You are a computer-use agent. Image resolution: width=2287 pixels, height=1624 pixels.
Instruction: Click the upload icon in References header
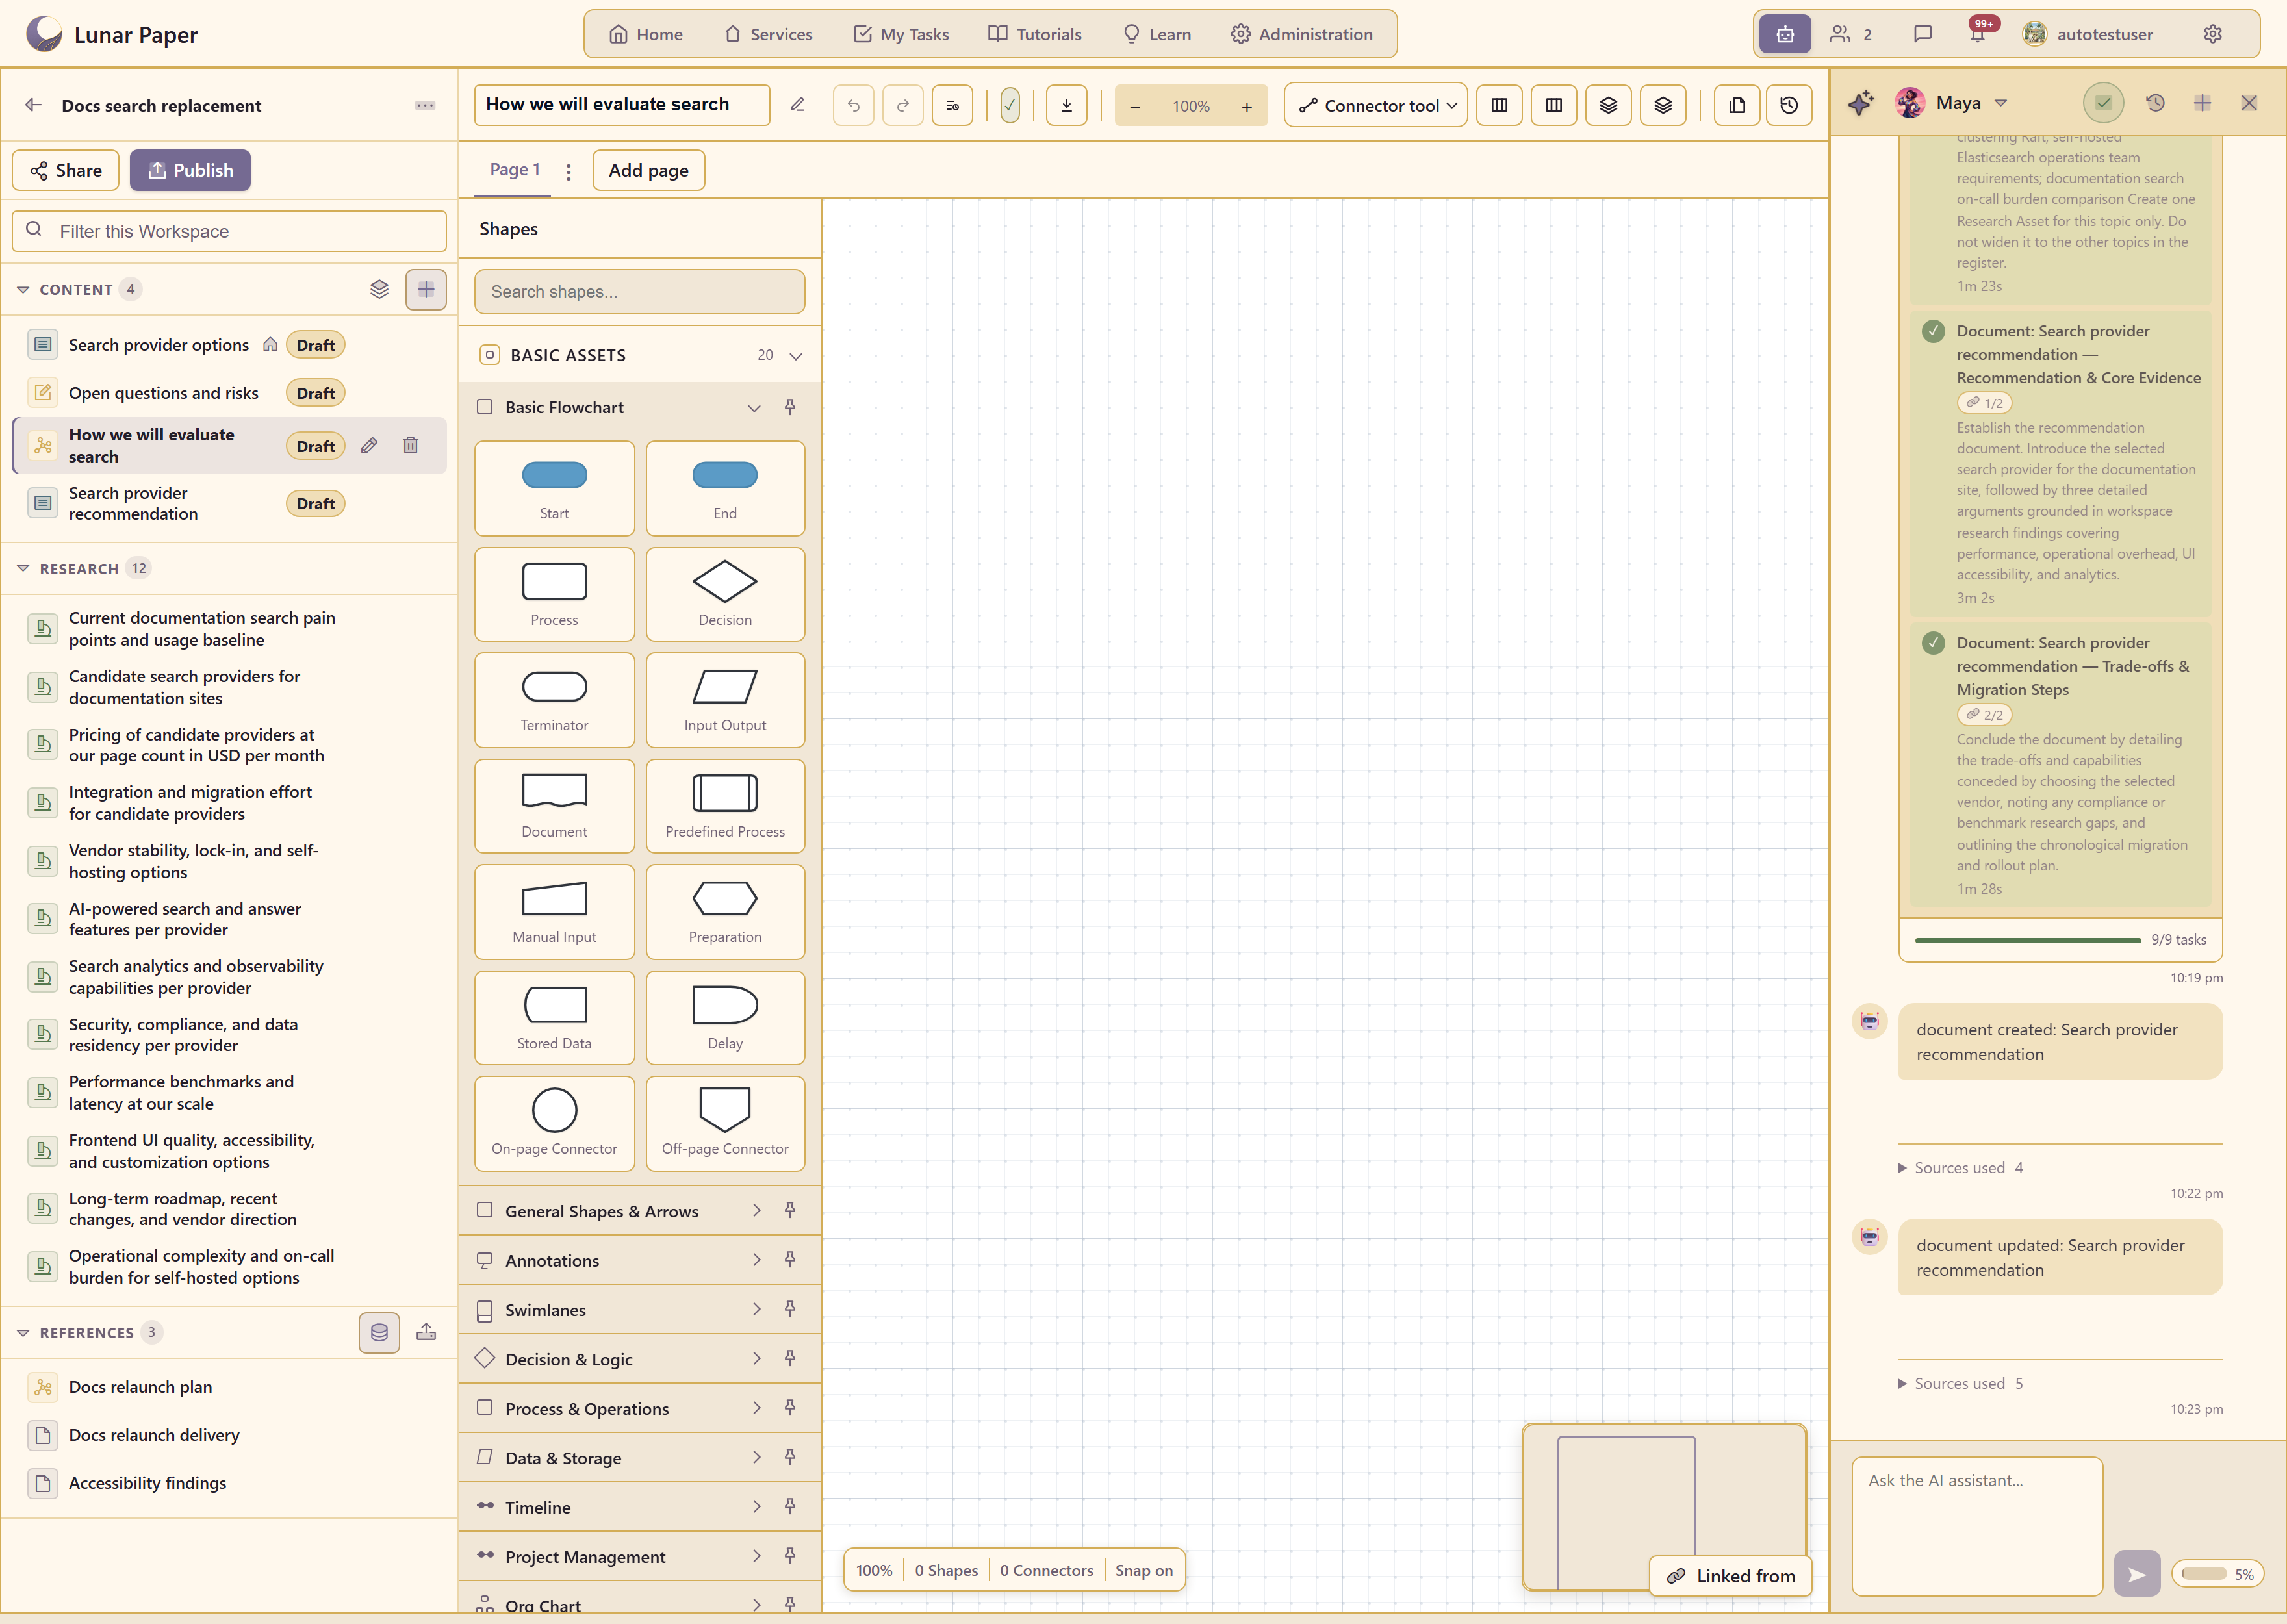click(426, 1332)
